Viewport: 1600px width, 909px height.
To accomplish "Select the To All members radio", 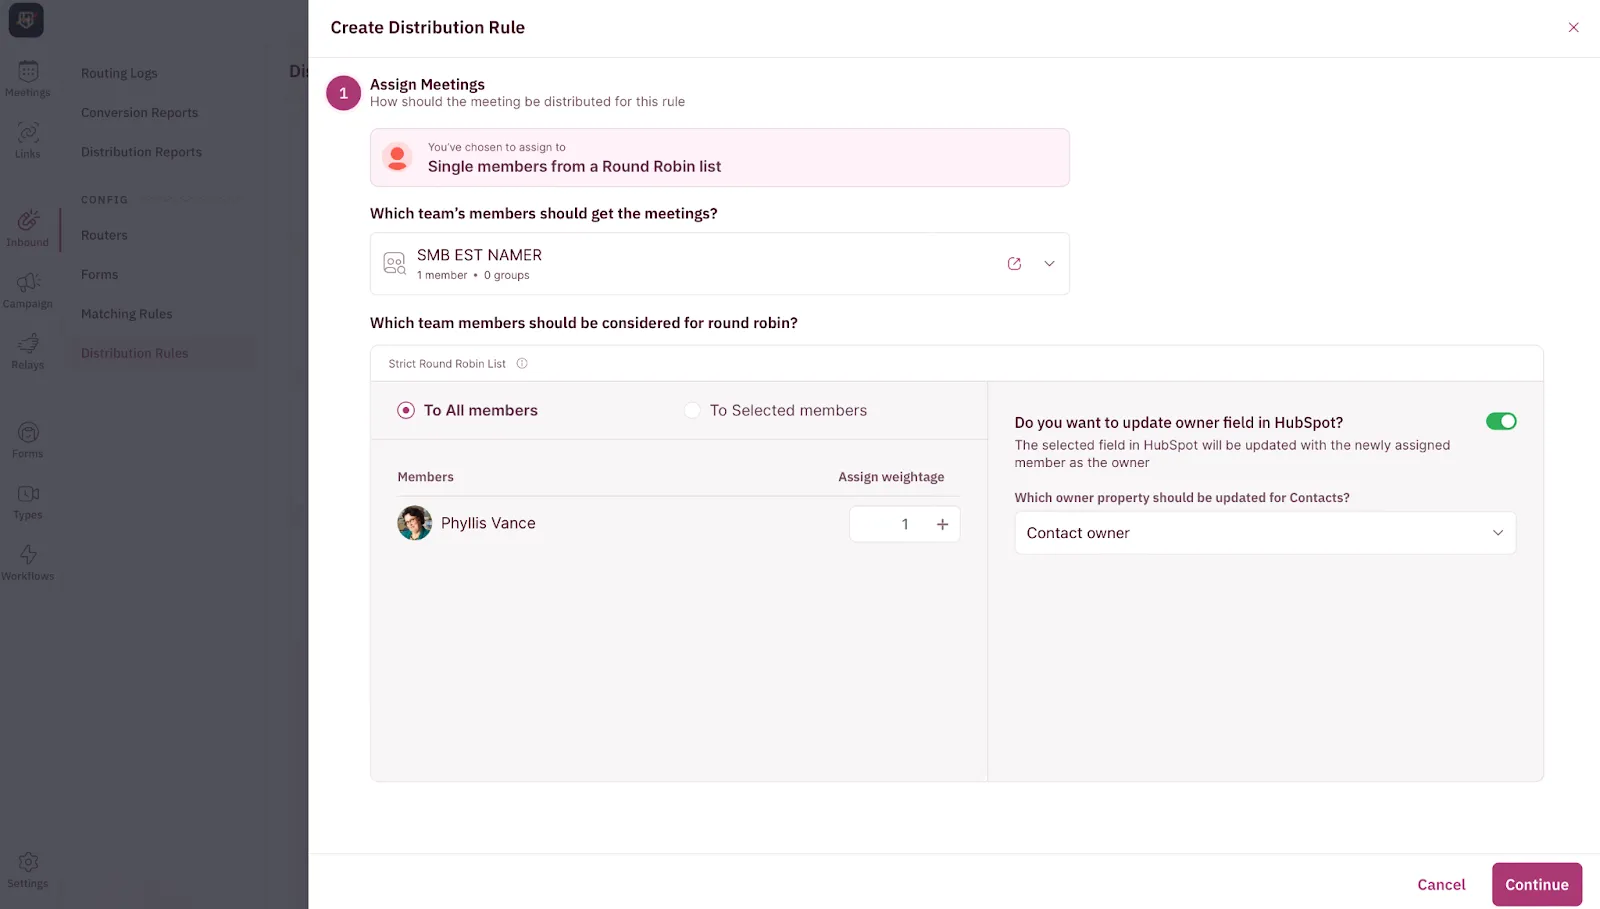I will click(x=406, y=410).
